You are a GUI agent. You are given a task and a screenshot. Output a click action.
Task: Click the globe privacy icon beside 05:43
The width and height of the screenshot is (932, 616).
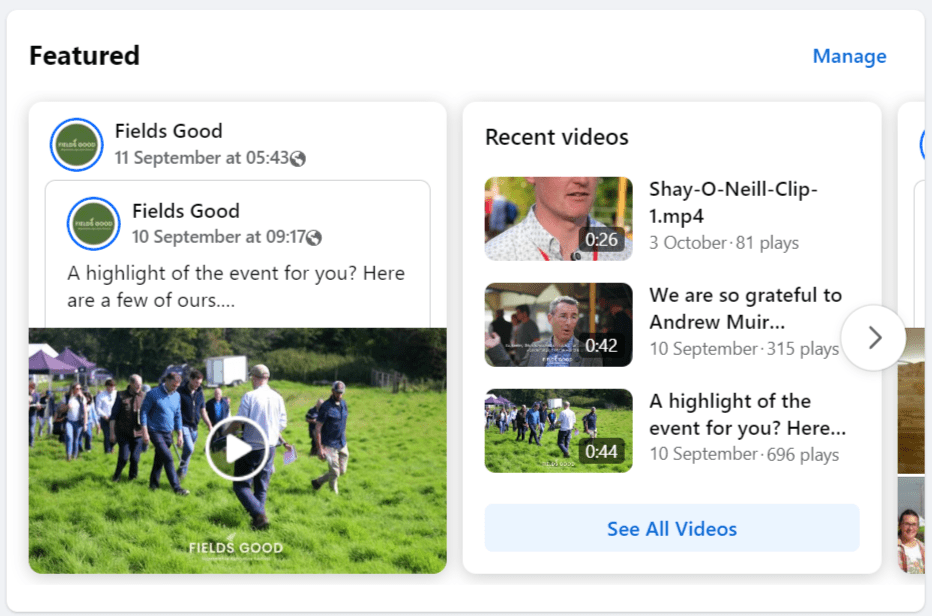tap(298, 159)
